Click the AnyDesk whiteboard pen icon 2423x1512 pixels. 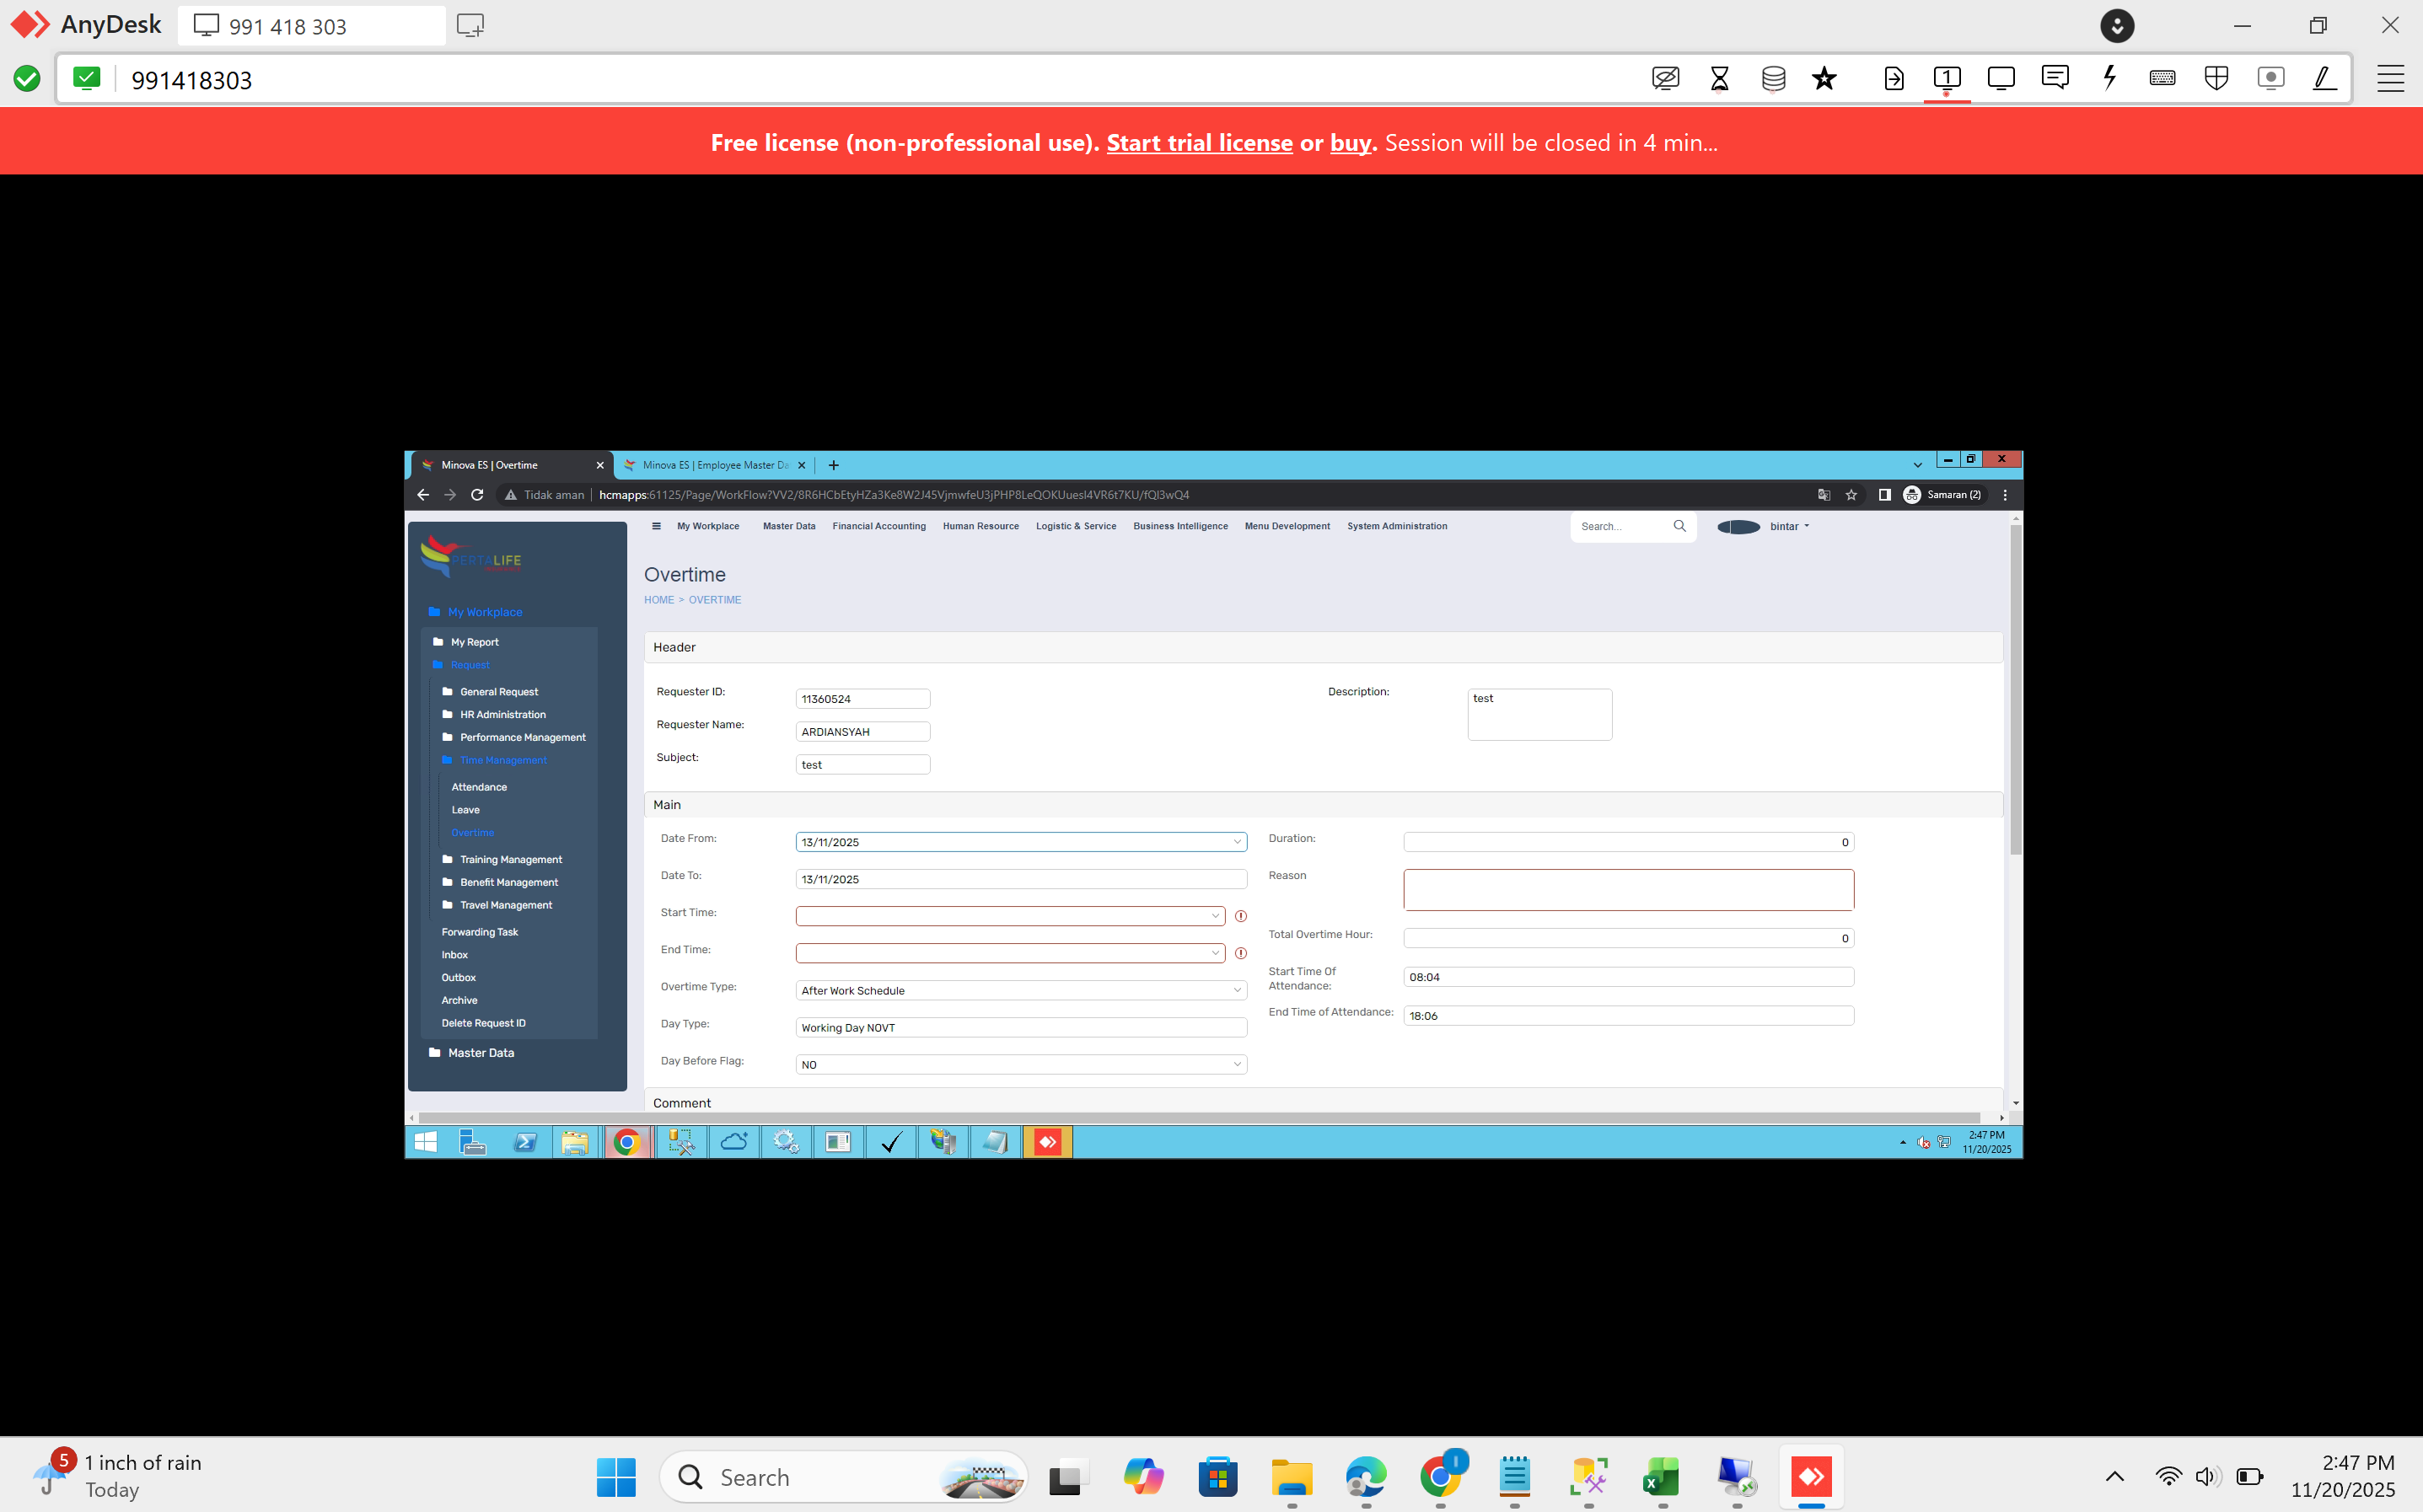(2324, 78)
